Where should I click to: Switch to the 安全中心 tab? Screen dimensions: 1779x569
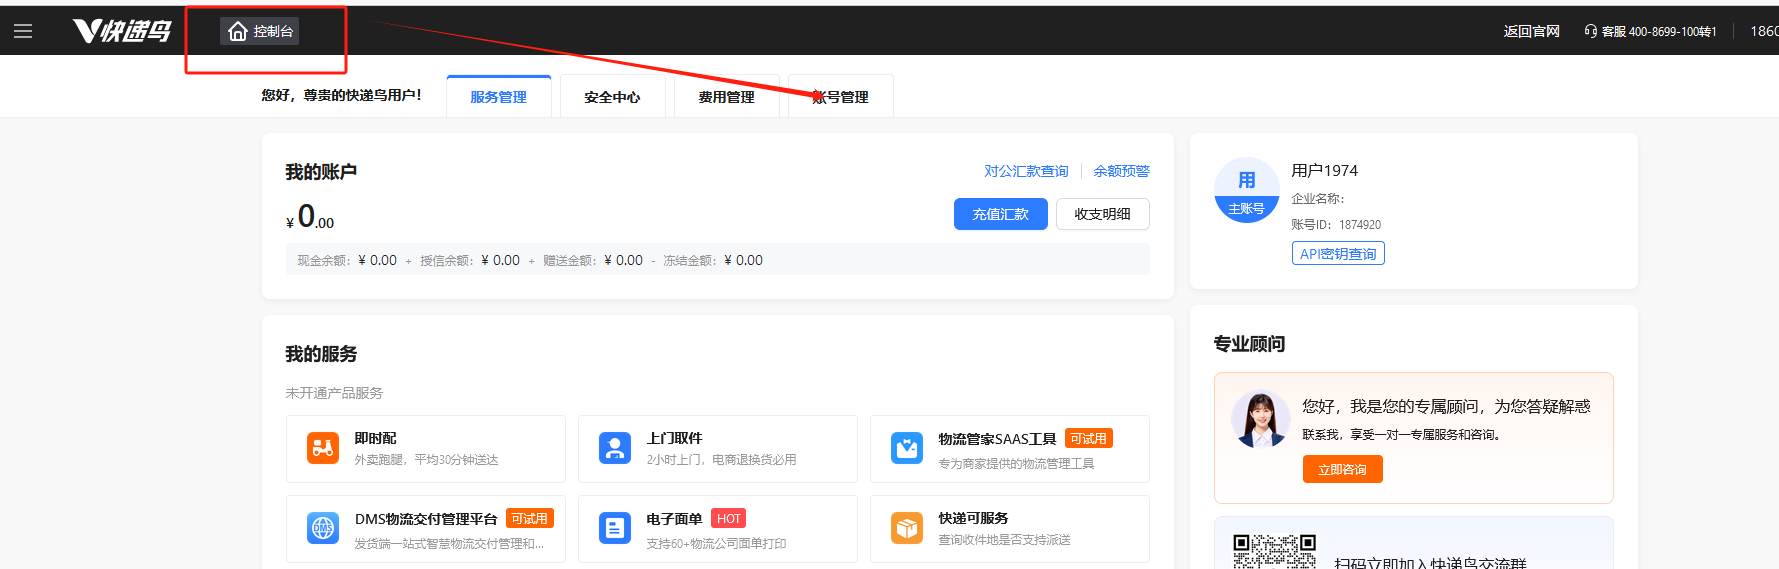pos(612,97)
